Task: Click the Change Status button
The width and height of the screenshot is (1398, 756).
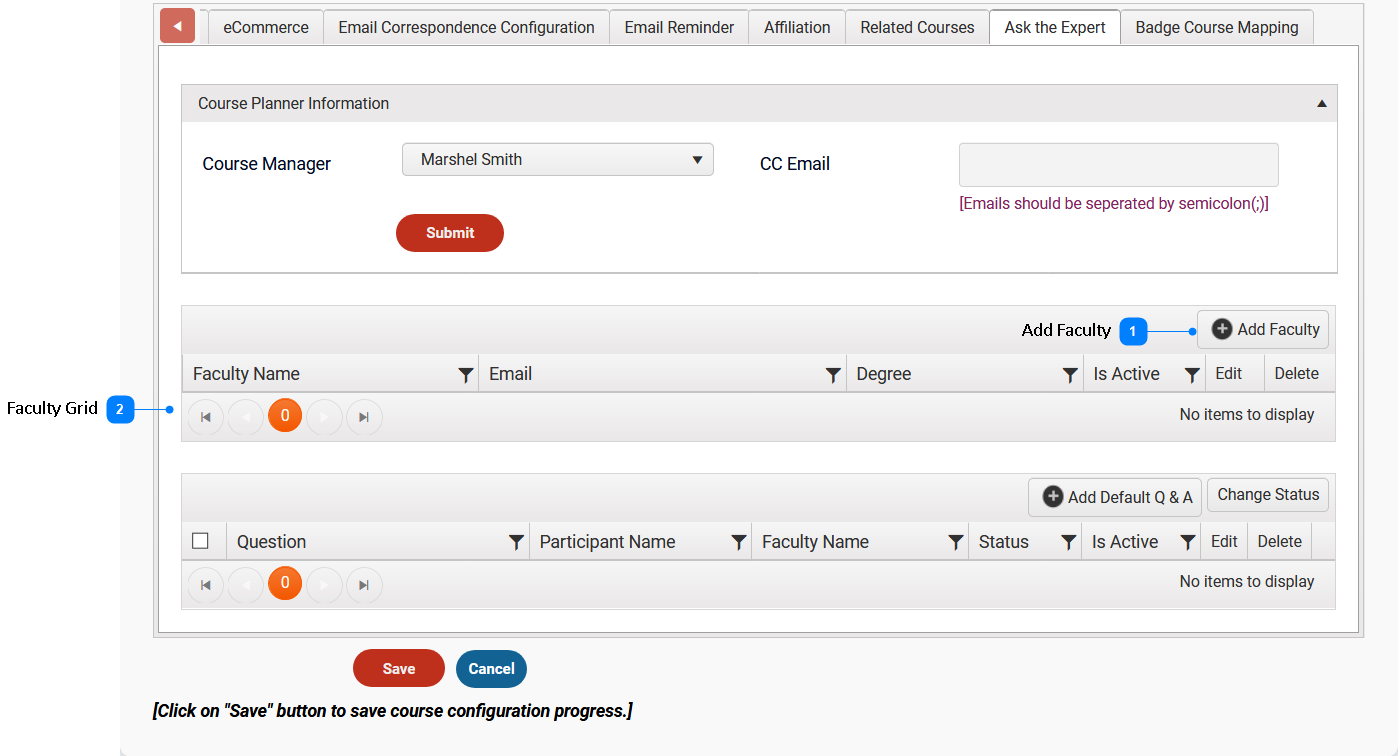Action: [1267, 495]
